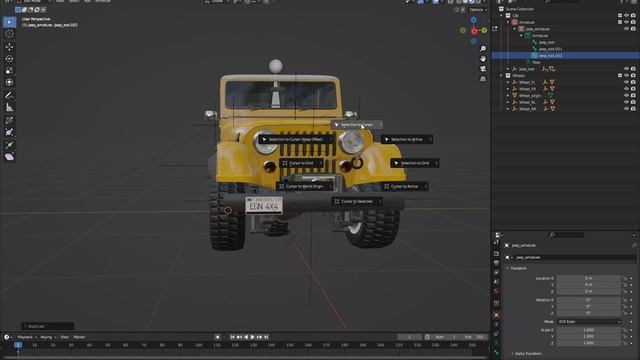Click the play animation button
Viewport: 640px width, 360px height.
pos(252,337)
